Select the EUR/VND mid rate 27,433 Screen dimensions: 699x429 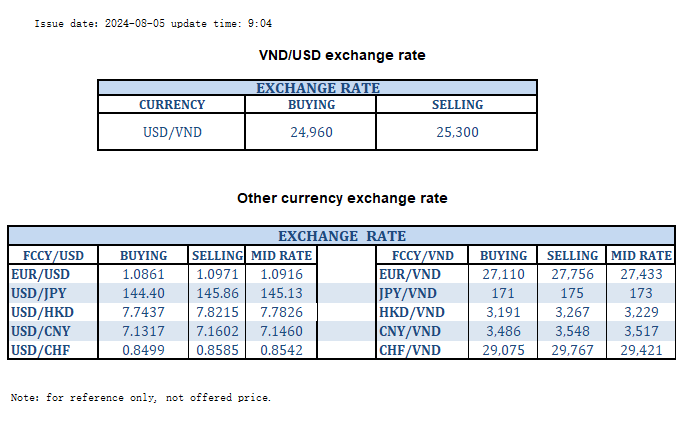641,274
